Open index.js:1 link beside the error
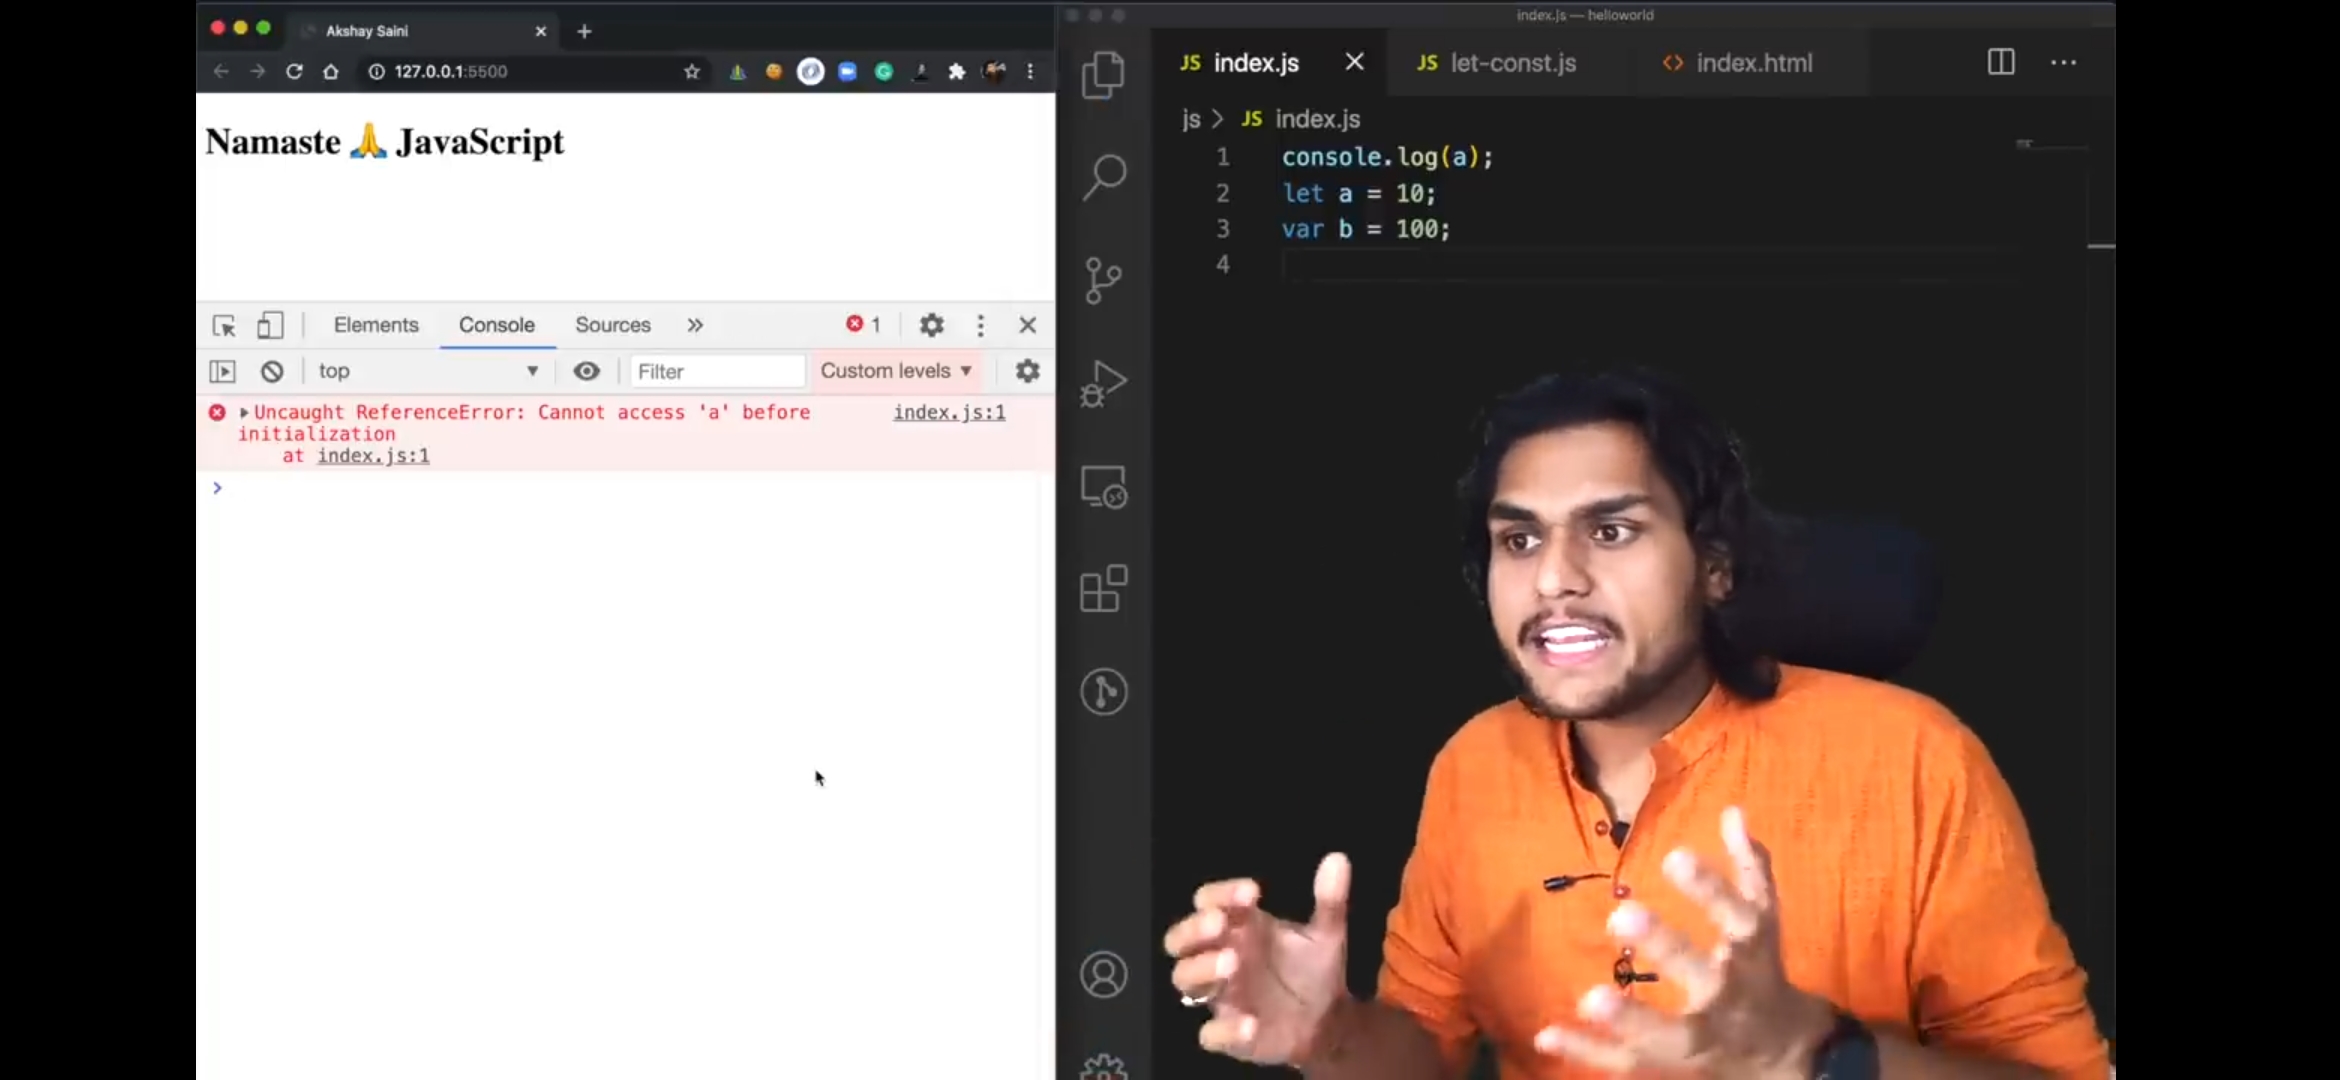This screenshot has width=2340, height=1080. point(948,412)
